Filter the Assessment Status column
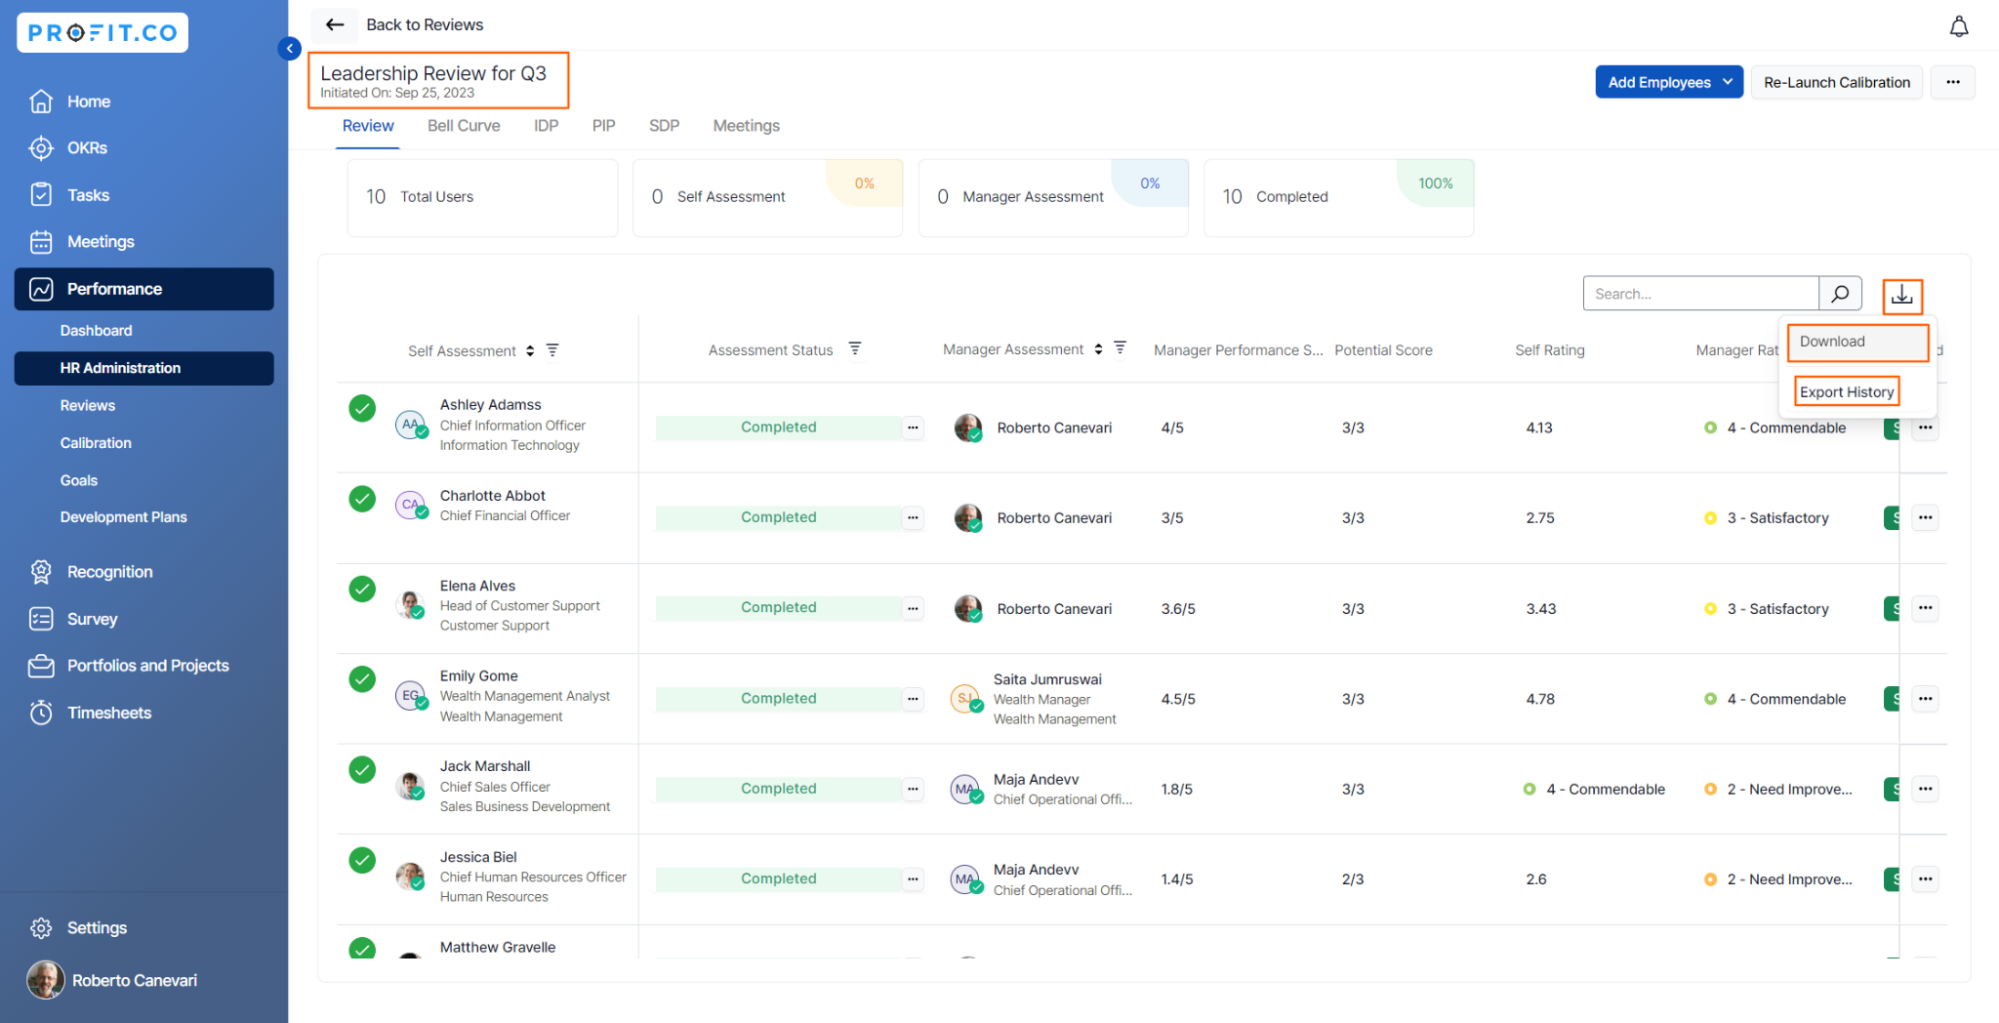 coord(855,349)
